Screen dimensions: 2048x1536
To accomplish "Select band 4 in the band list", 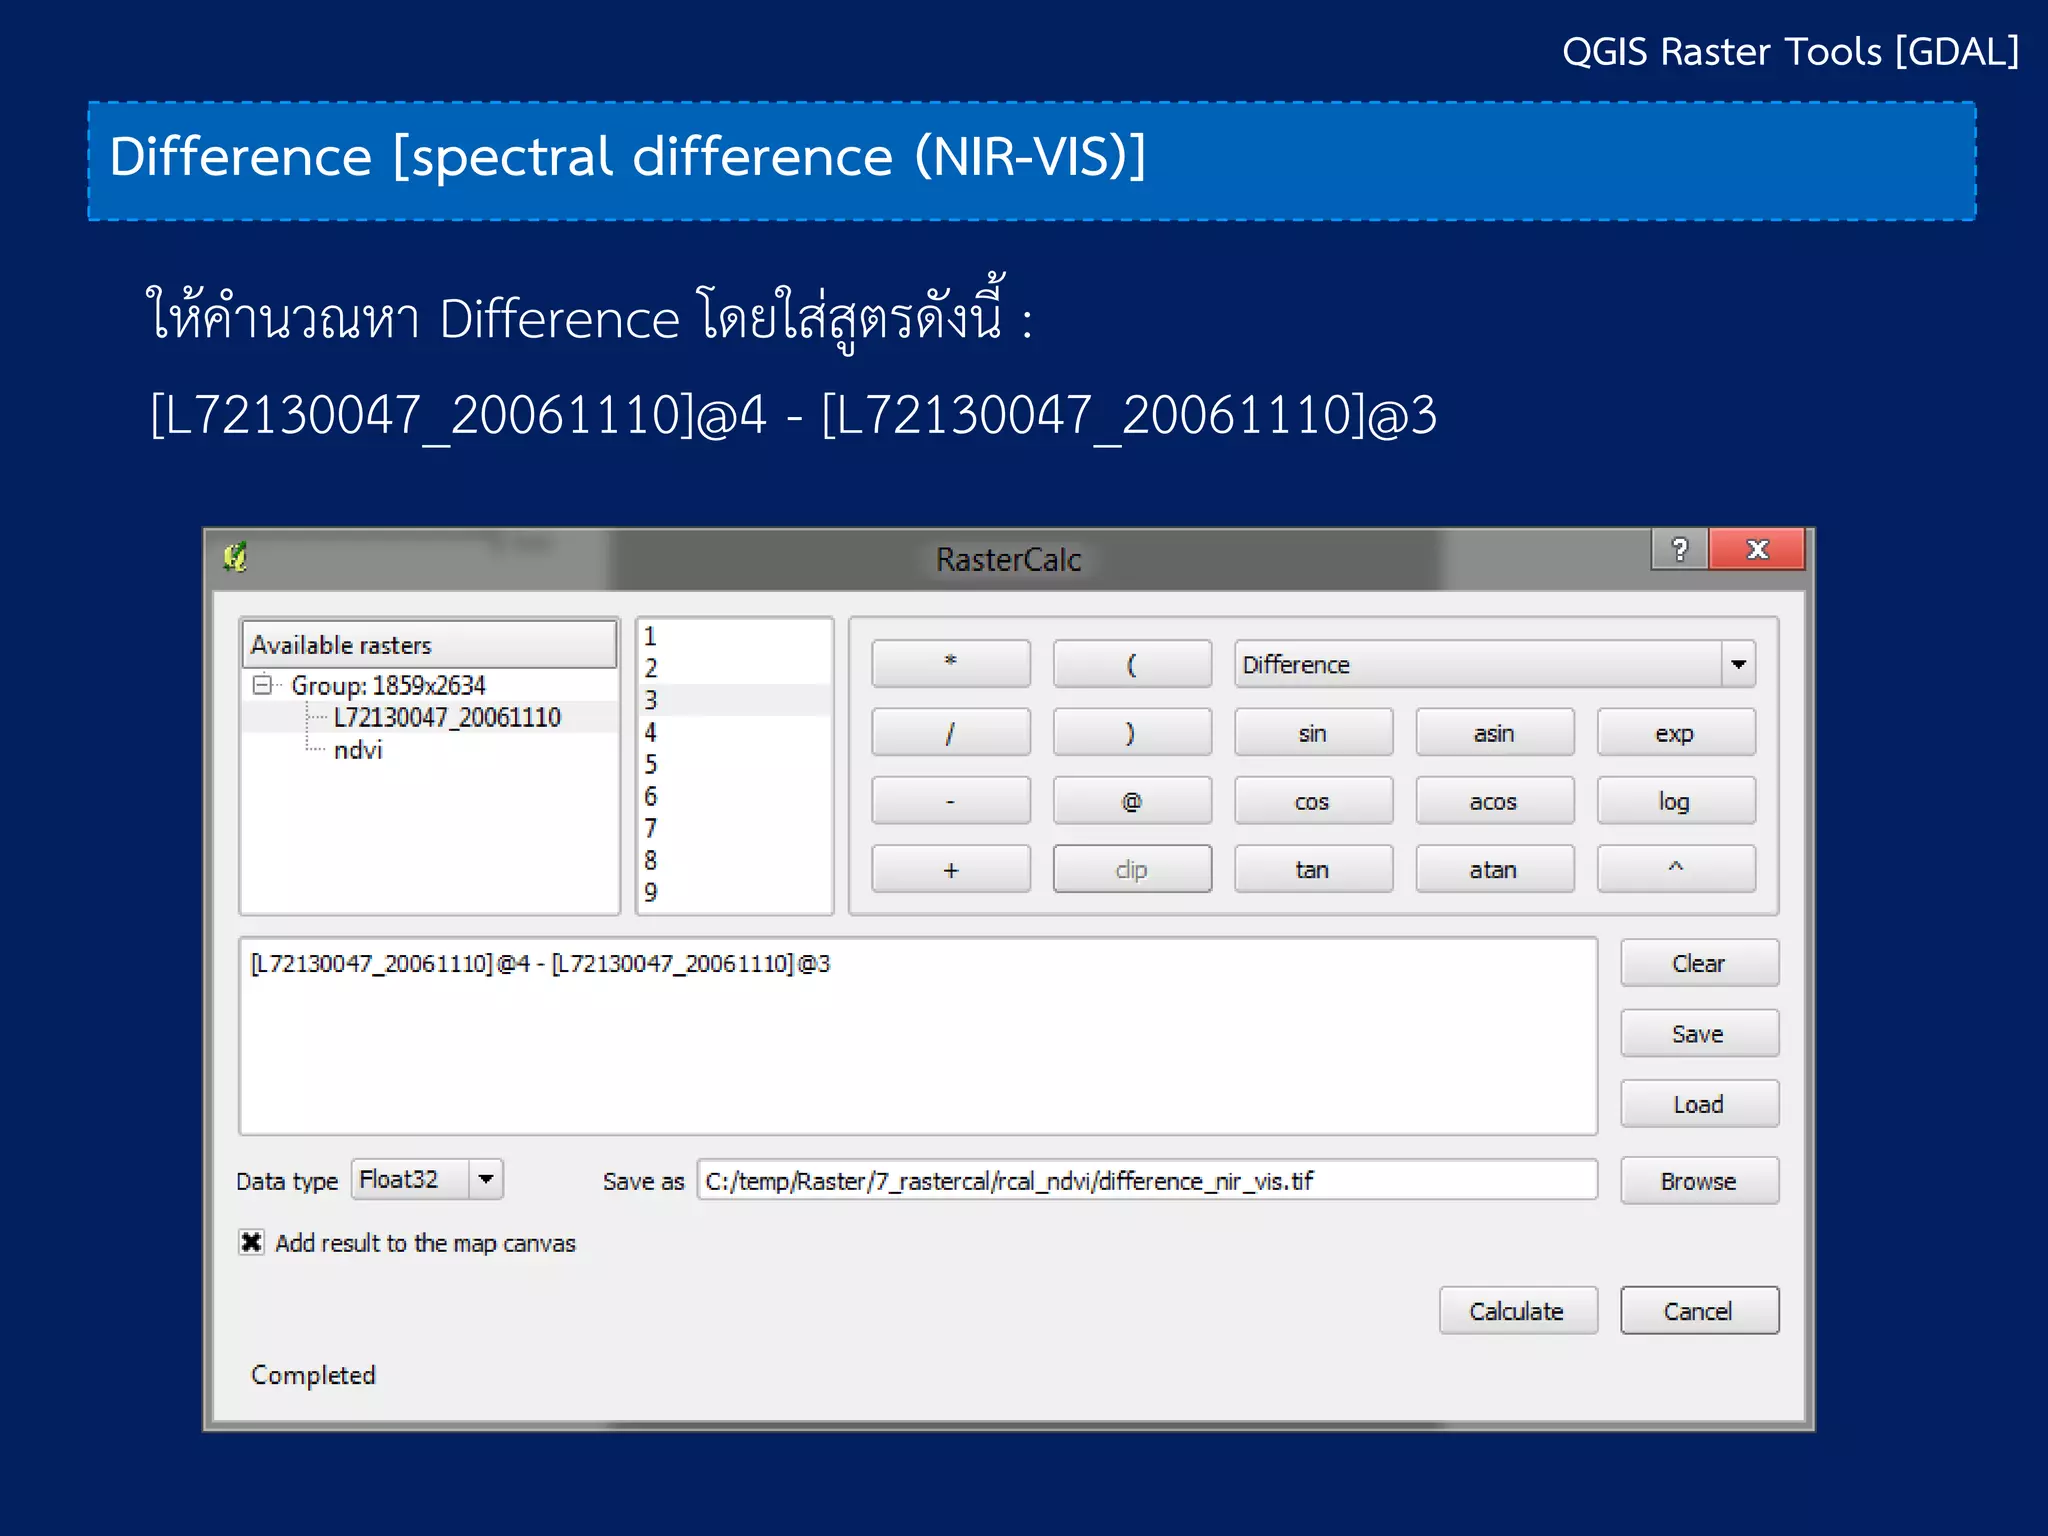I will pos(734,732).
